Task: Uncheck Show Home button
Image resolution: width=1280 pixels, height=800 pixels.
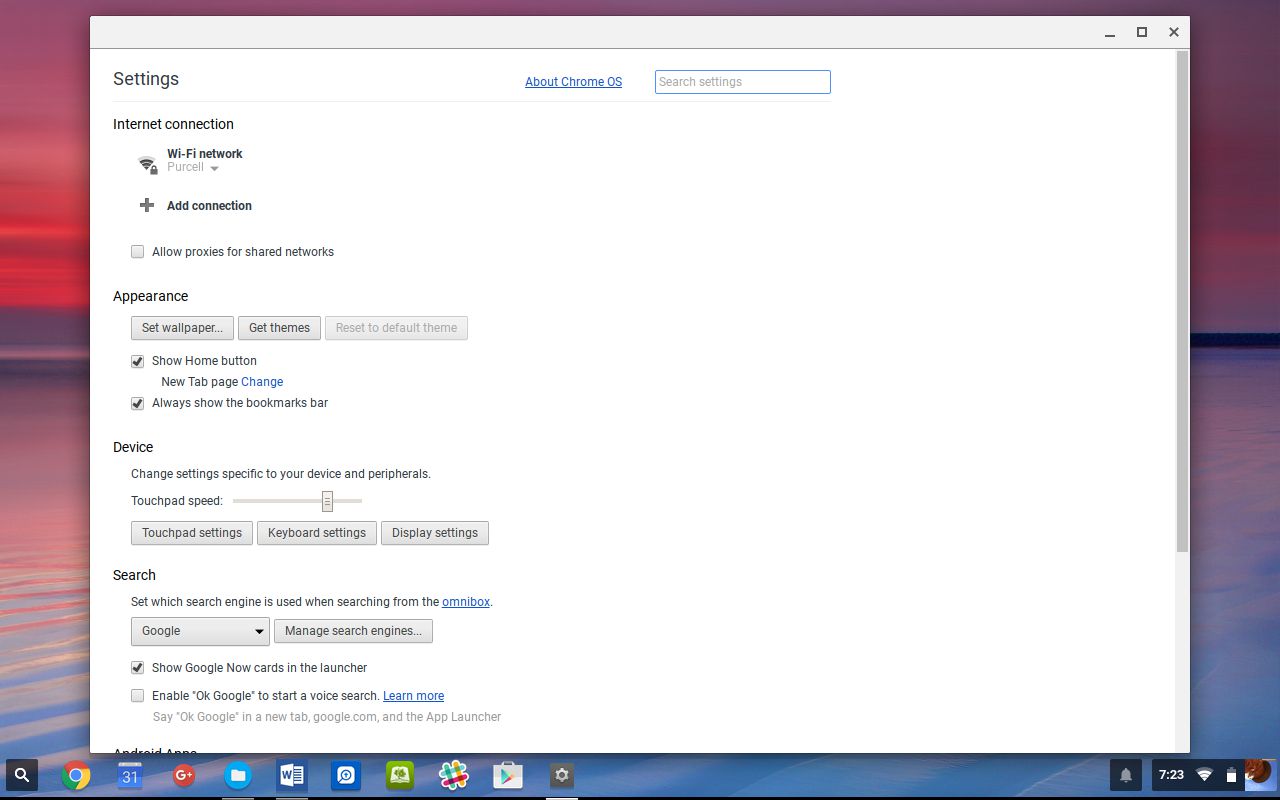Action: [138, 361]
